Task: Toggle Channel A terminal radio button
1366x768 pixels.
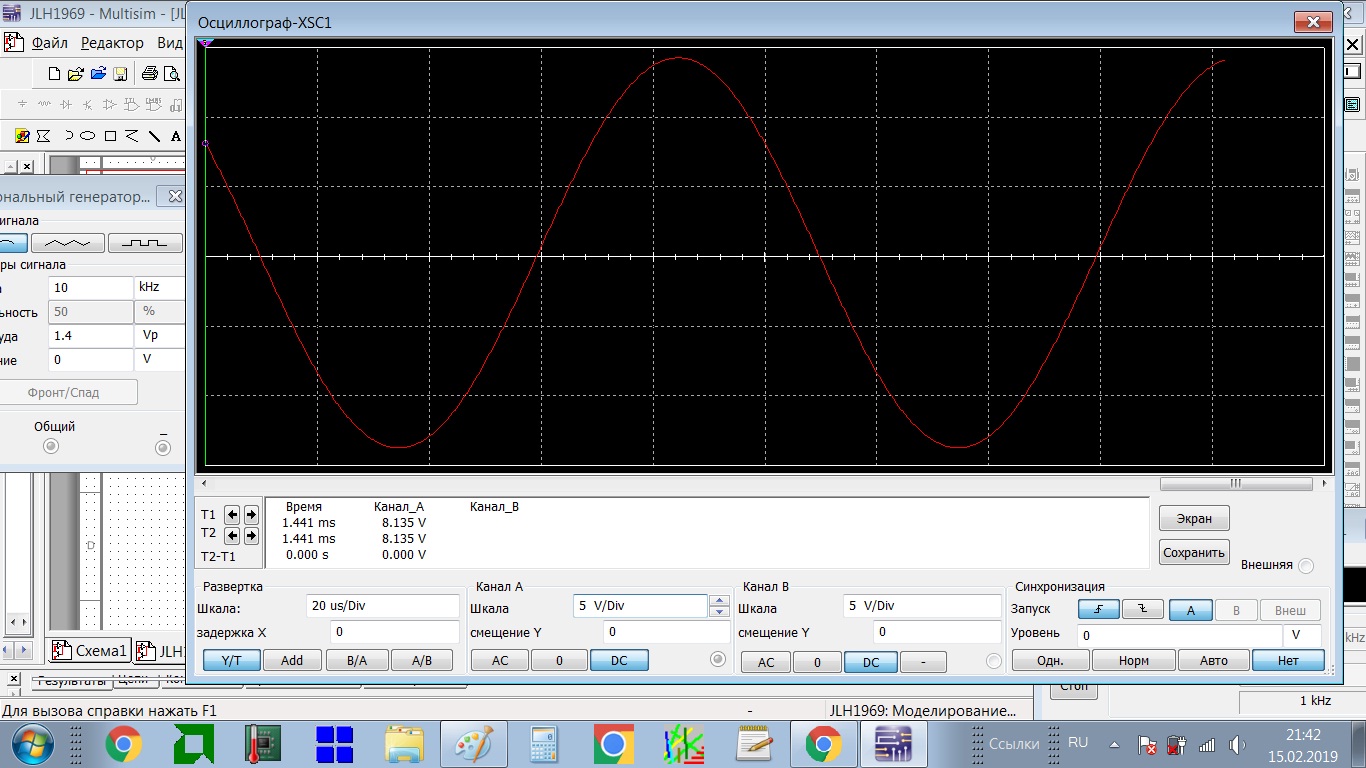Action: [717, 659]
